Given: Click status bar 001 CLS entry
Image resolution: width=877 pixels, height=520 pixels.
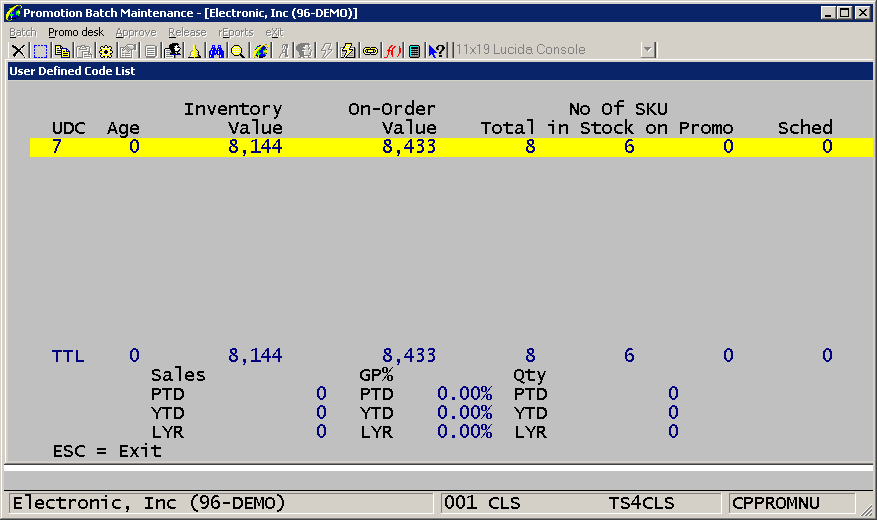Looking at the screenshot, I should pos(482,503).
